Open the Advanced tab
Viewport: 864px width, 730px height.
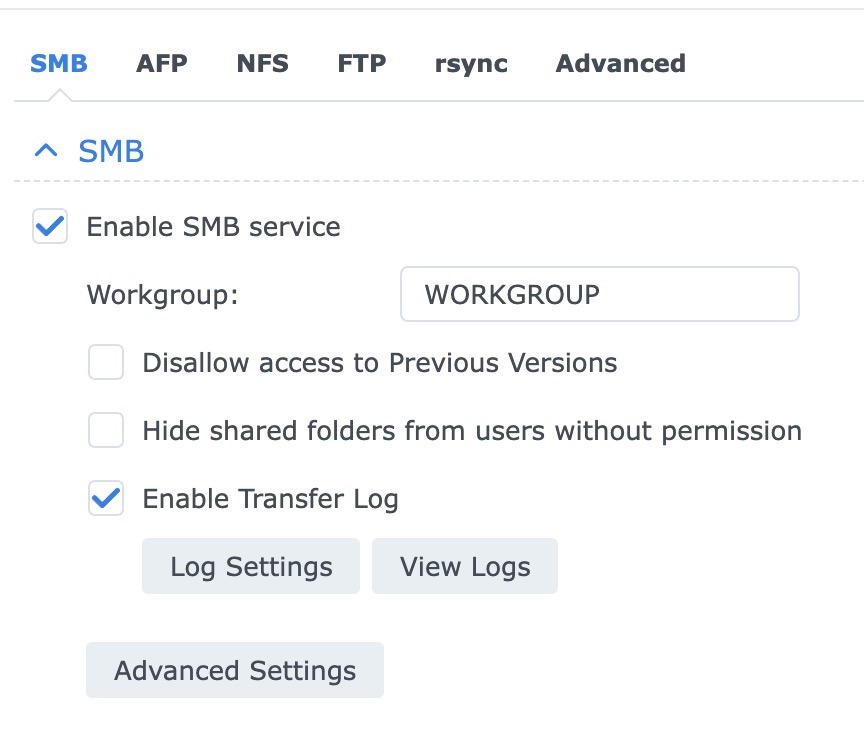pos(620,64)
